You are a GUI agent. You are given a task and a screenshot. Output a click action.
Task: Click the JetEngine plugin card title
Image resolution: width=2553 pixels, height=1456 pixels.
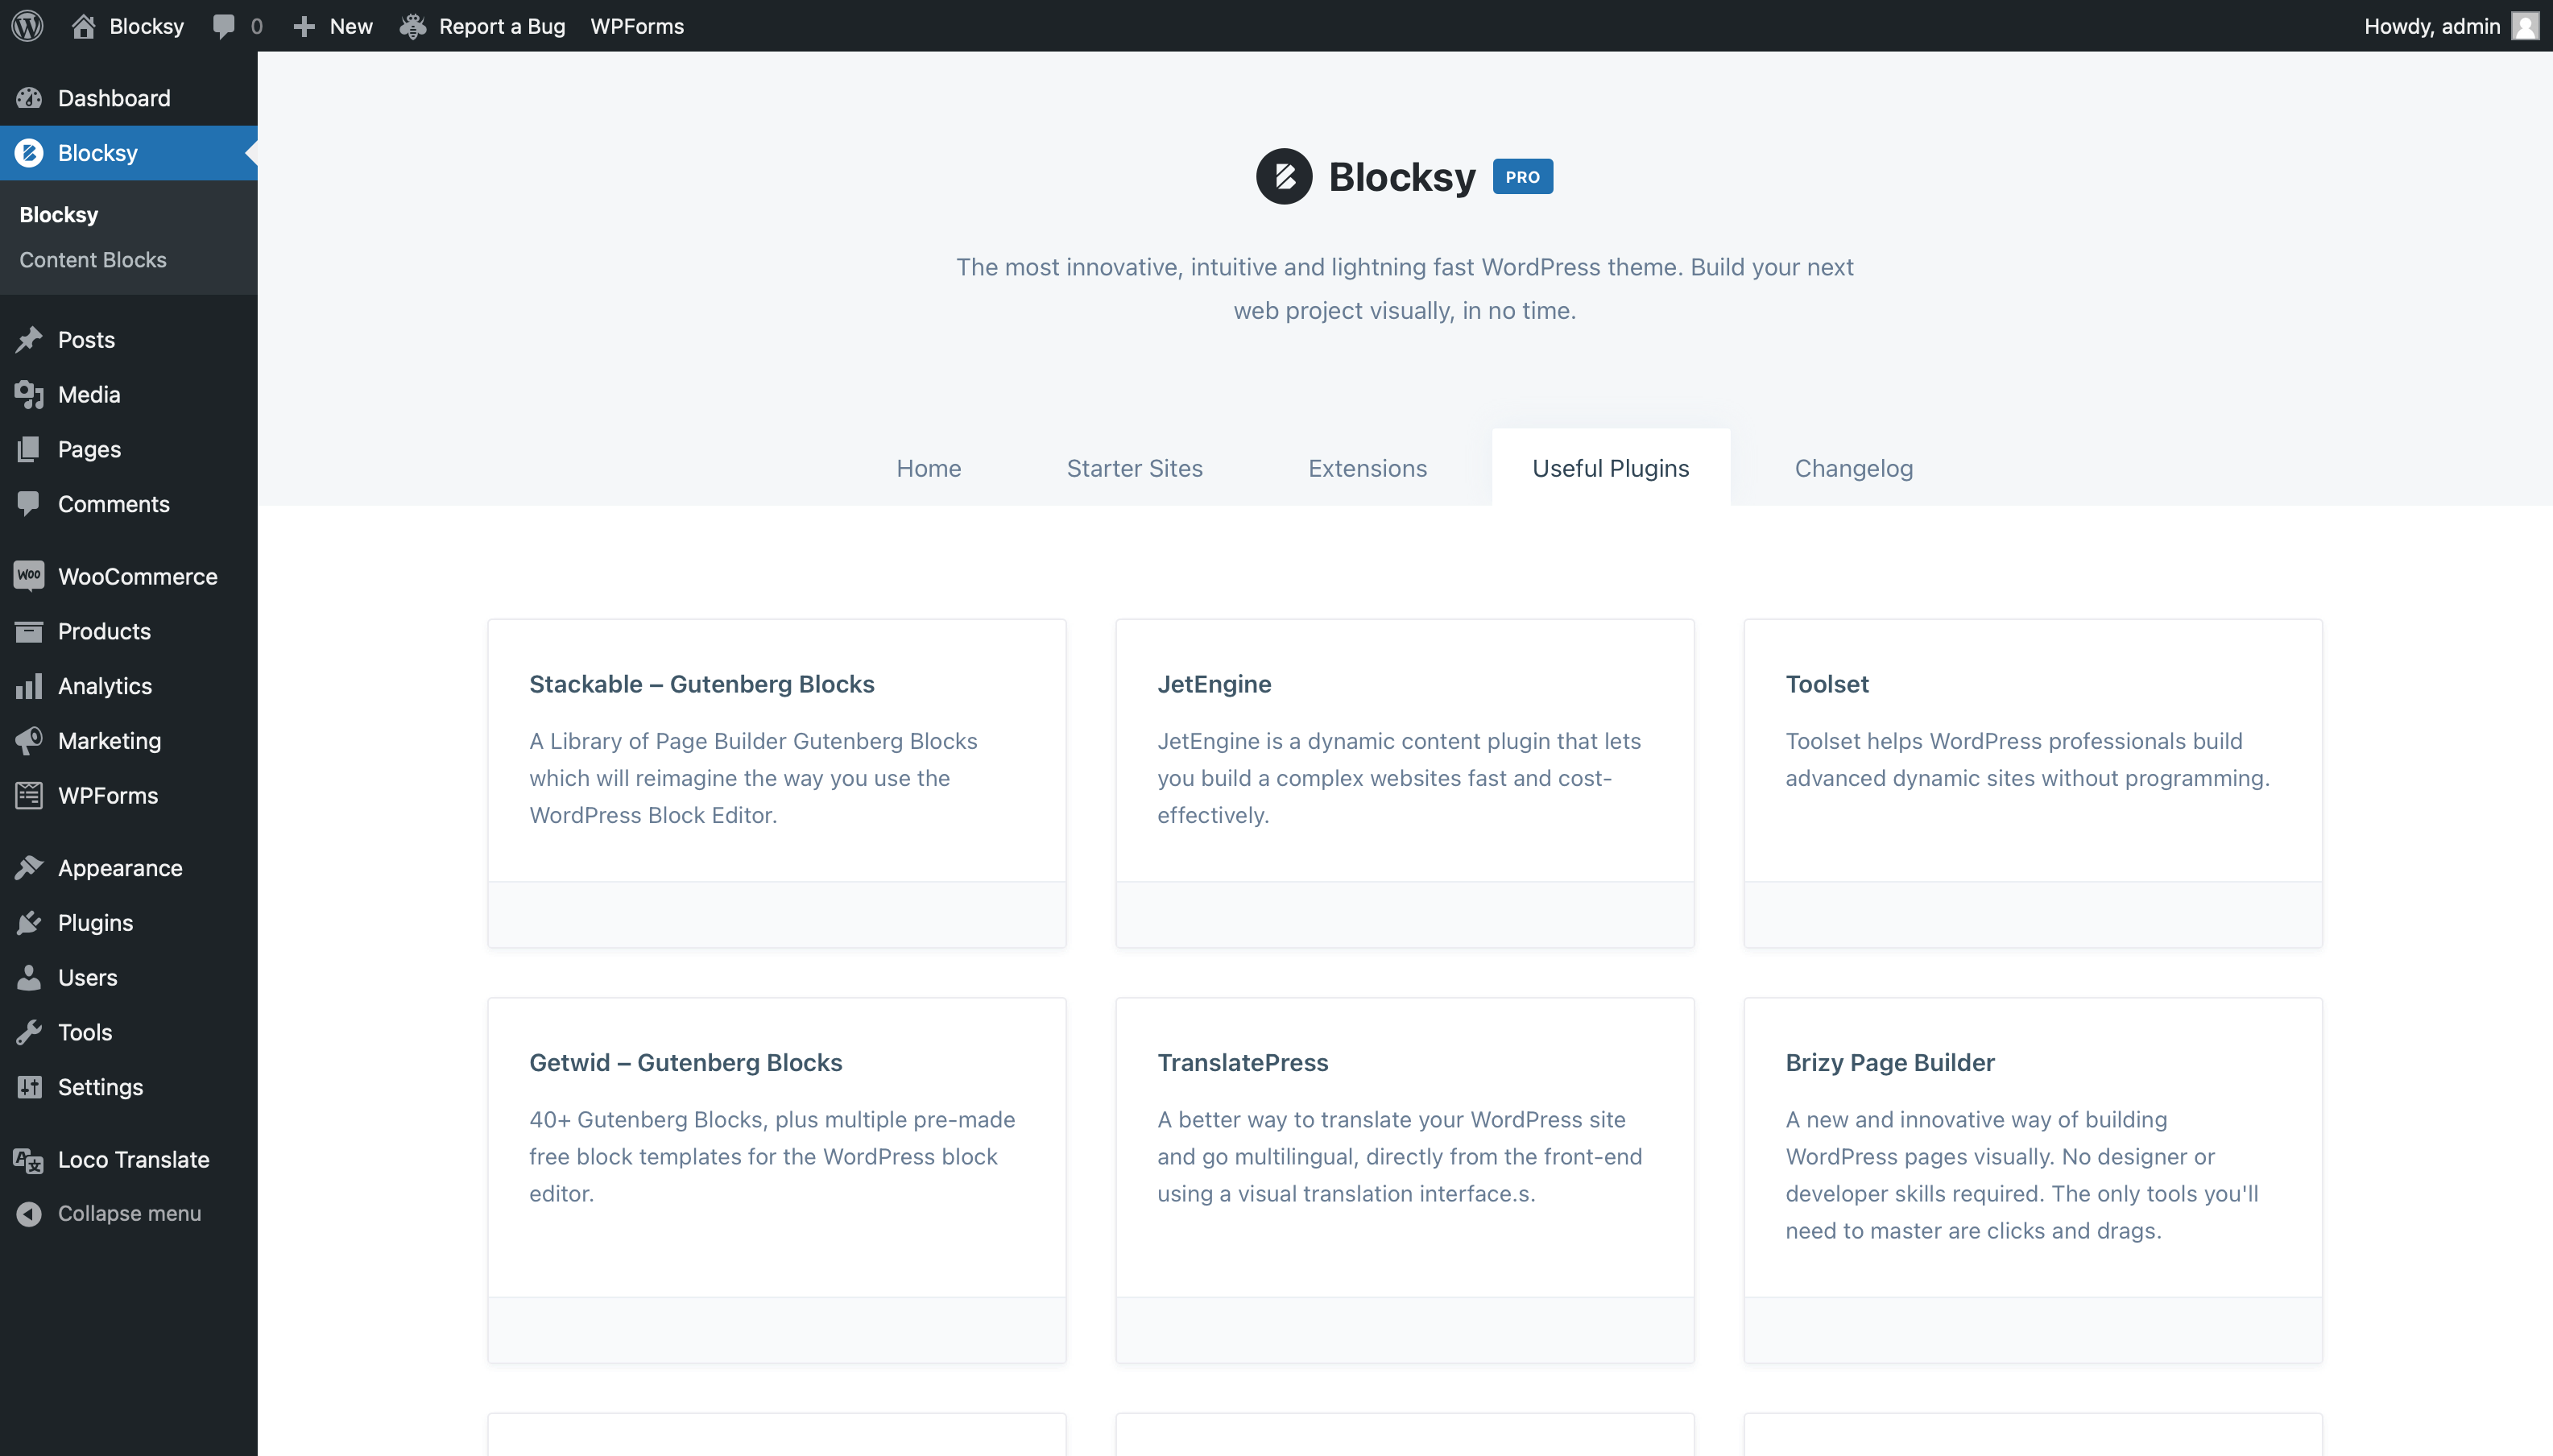1214,684
